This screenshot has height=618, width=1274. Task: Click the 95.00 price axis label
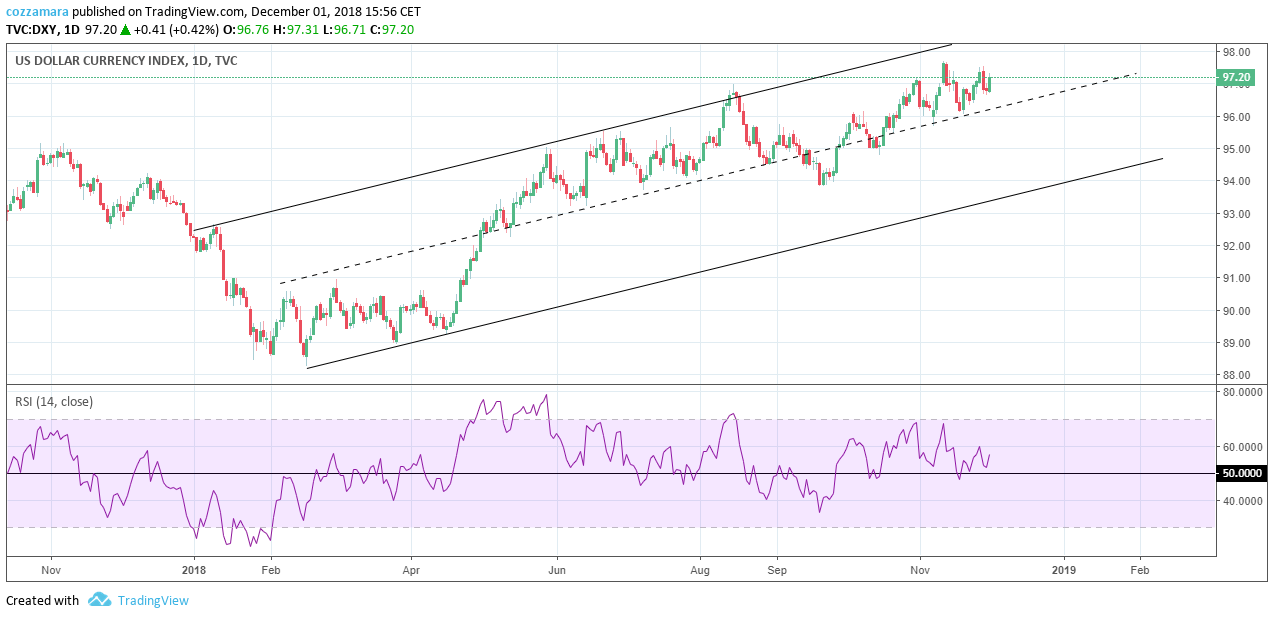(1237, 149)
